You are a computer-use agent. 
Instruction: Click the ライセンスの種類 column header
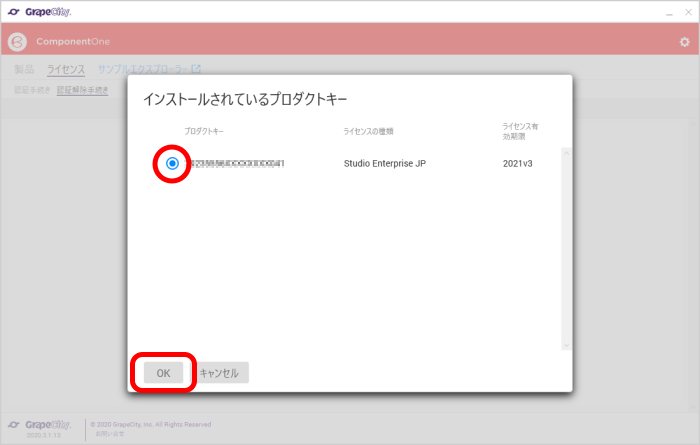(x=368, y=131)
